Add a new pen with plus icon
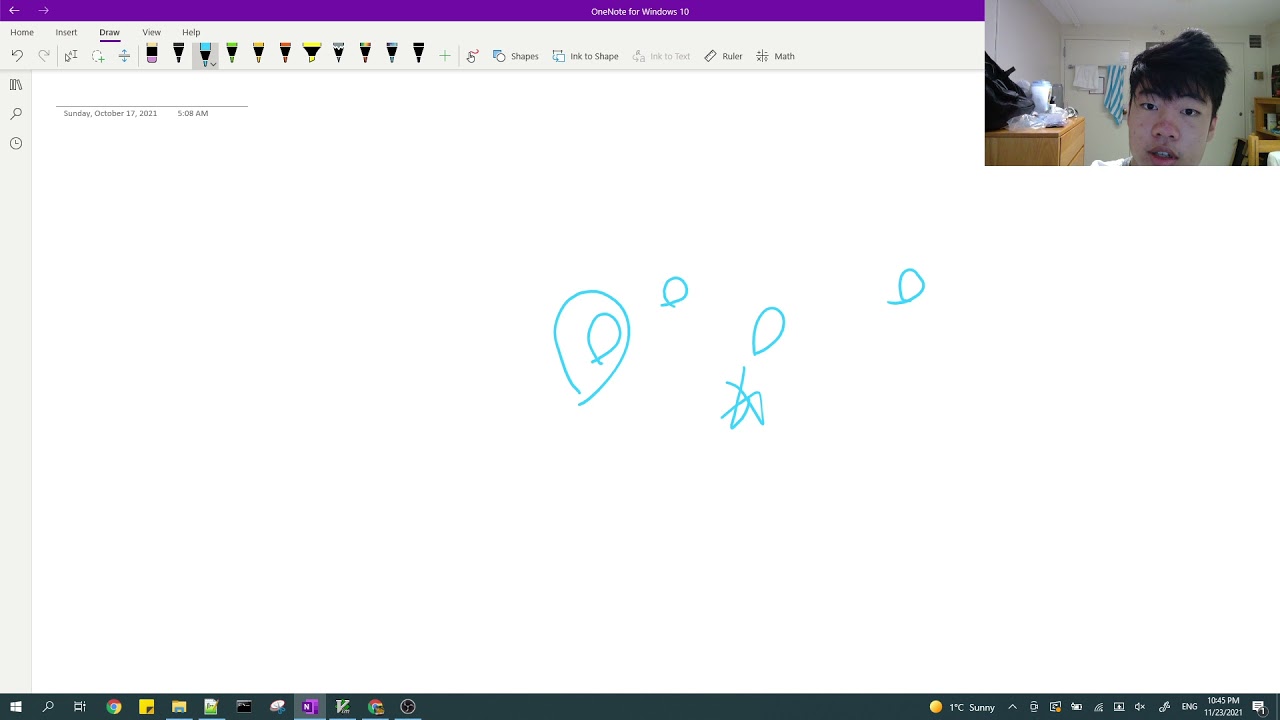Screen dimensions: 1280x720 [x=445, y=56]
